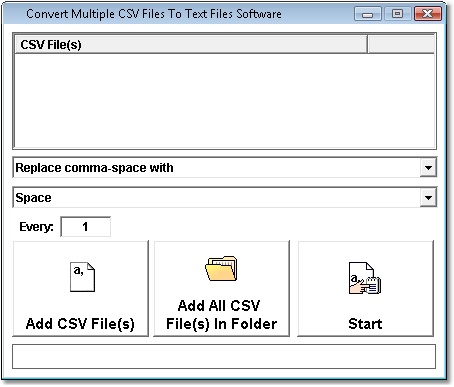Focus the Every number input field

[85, 227]
